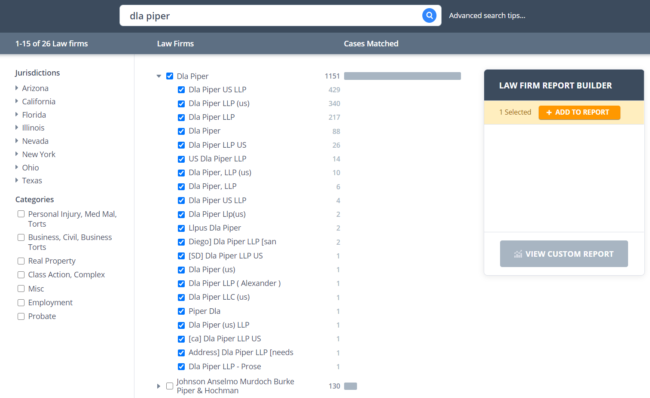Image resolution: width=650 pixels, height=398 pixels.
Task: Uncheck Dla Piper LLP (us) checkbox
Action: click(181, 104)
